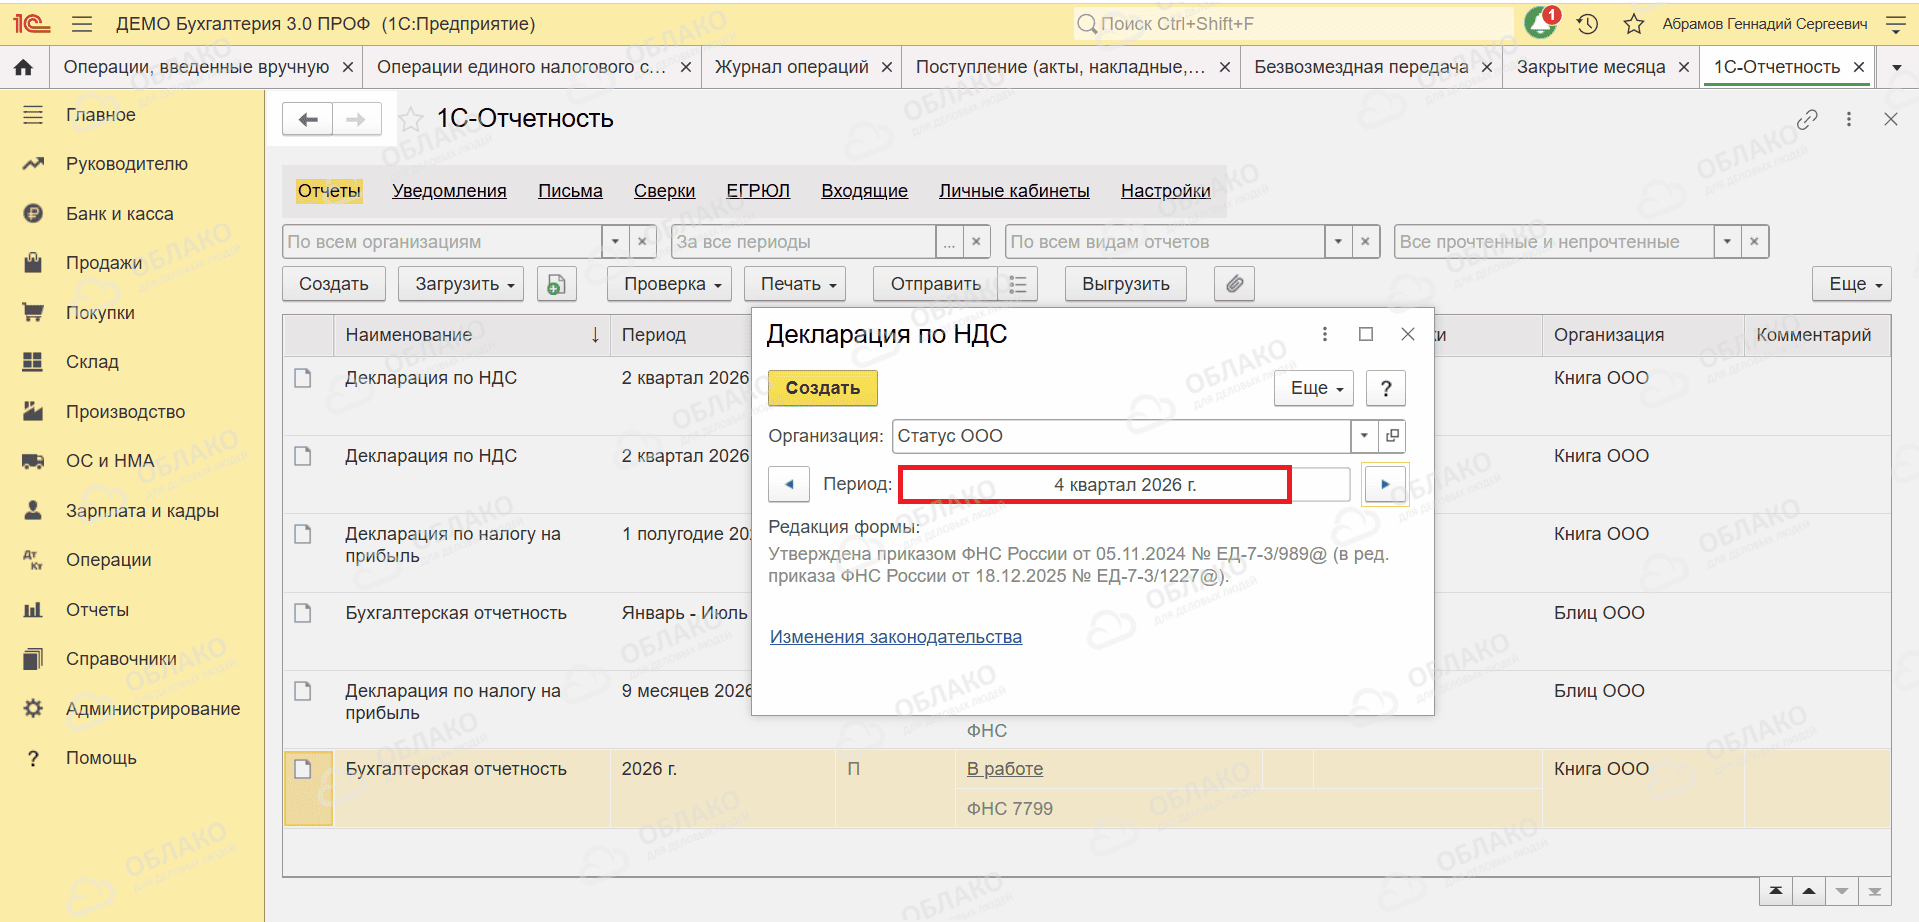Add 1С-Отчетность to favorites star
Viewport: 1919px width, 922px height.
pyautogui.click(x=410, y=119)
